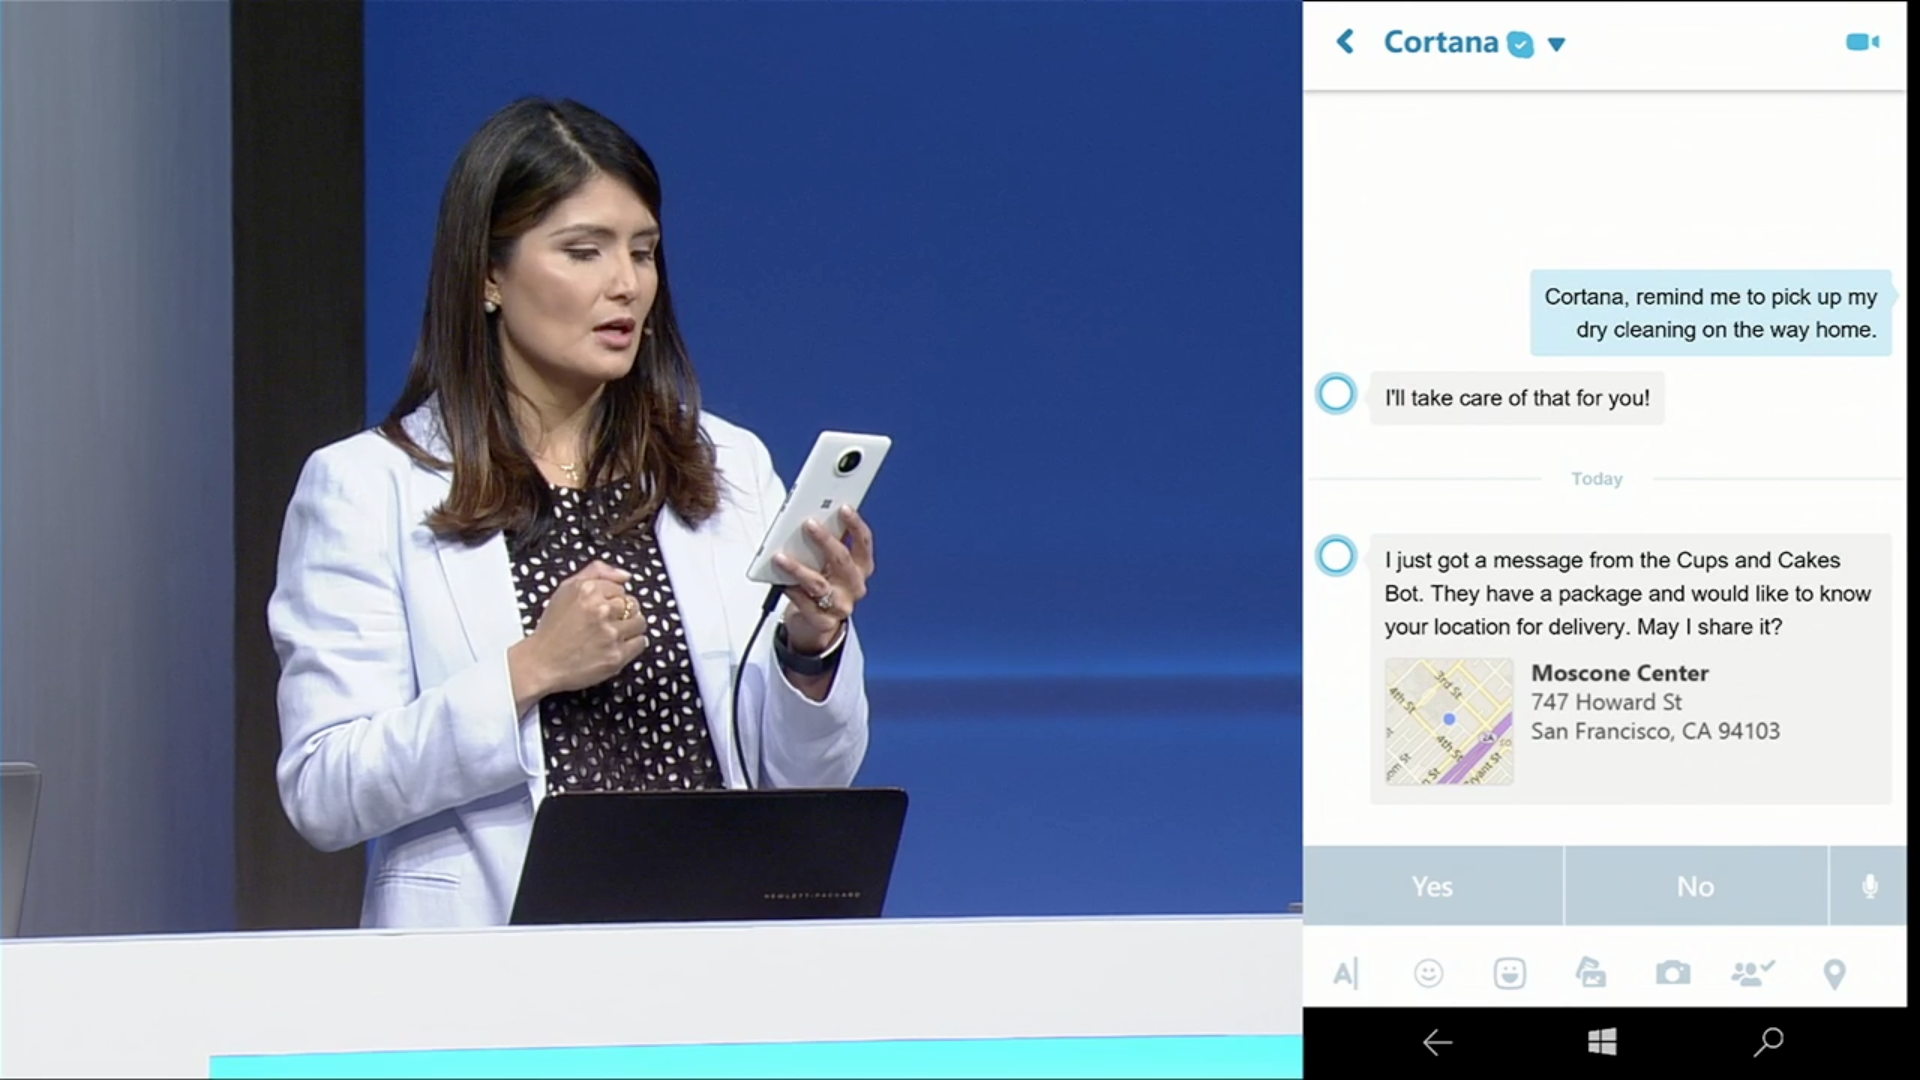Start a video call with Cortana
The width and height of the screenshot is (1920, 1080).
tap(1861, 42)
